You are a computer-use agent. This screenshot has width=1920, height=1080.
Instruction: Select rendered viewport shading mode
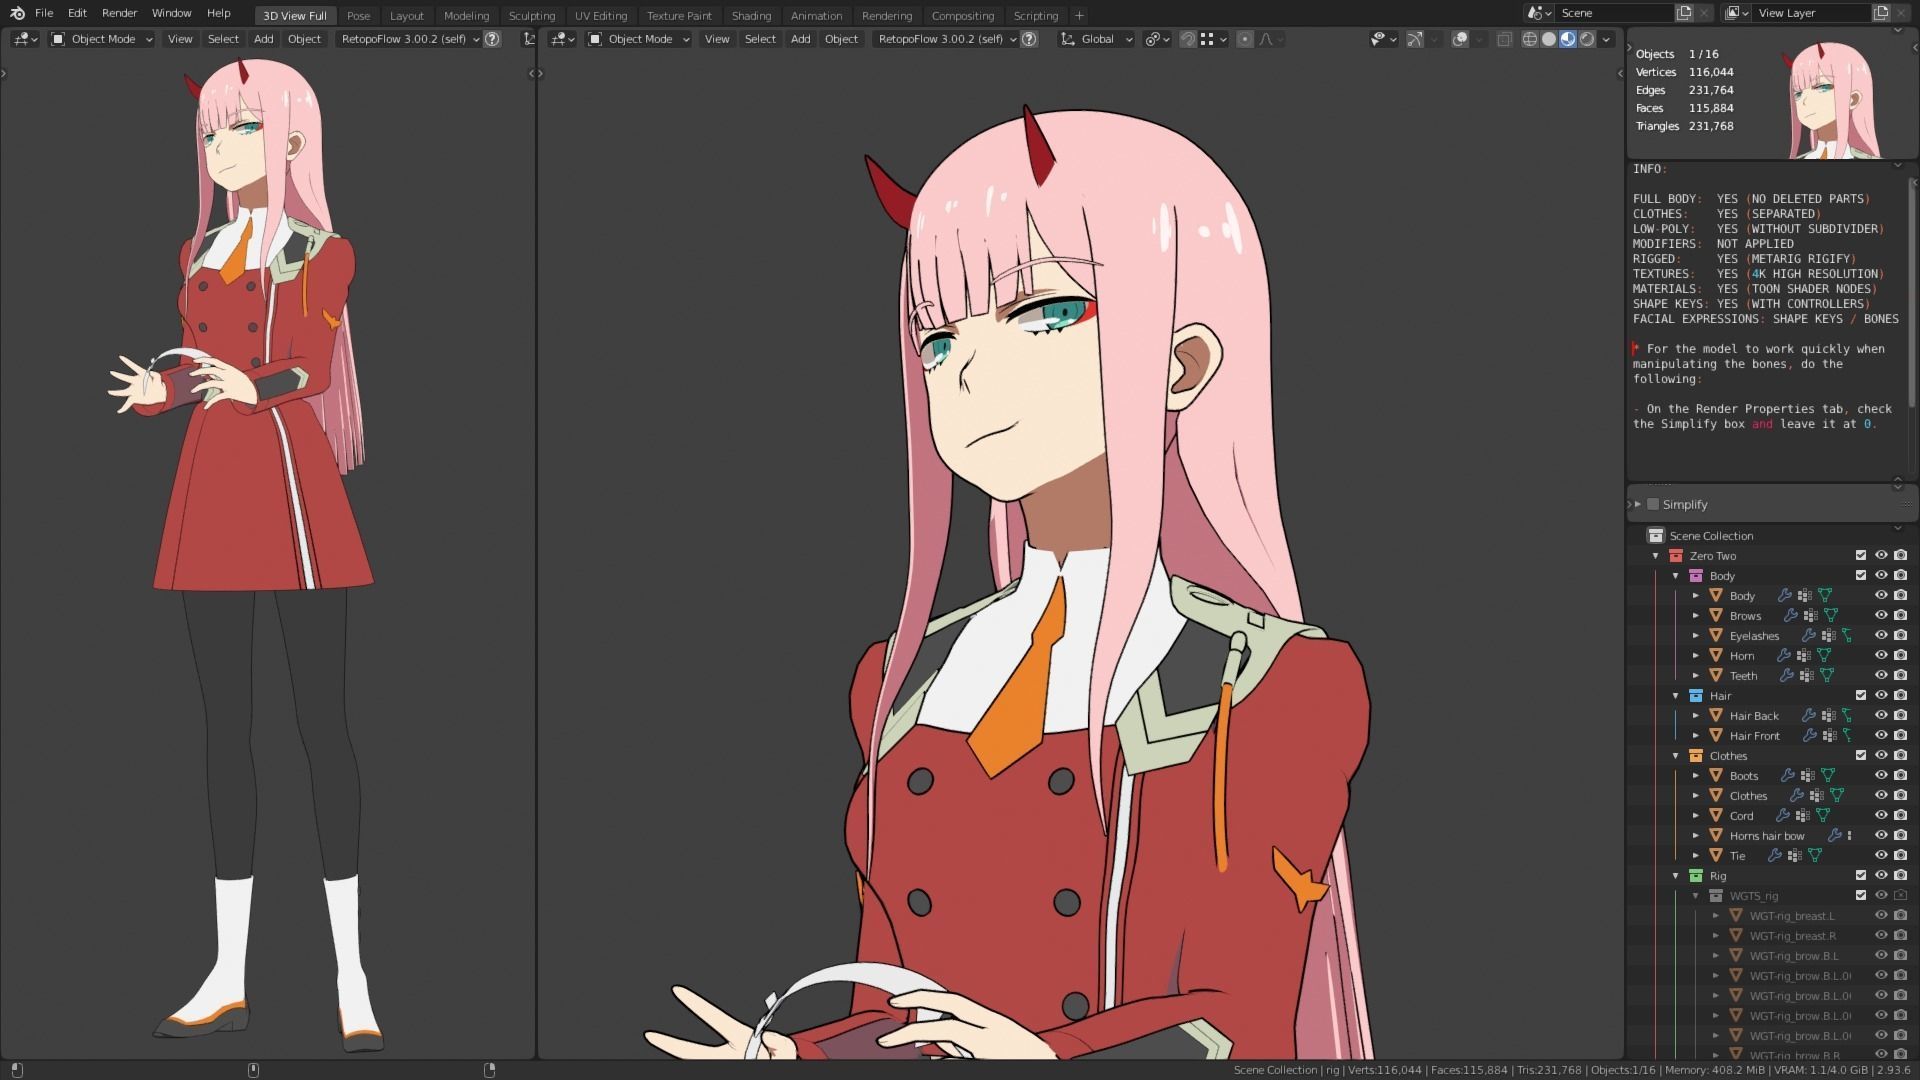[1587, 39]
